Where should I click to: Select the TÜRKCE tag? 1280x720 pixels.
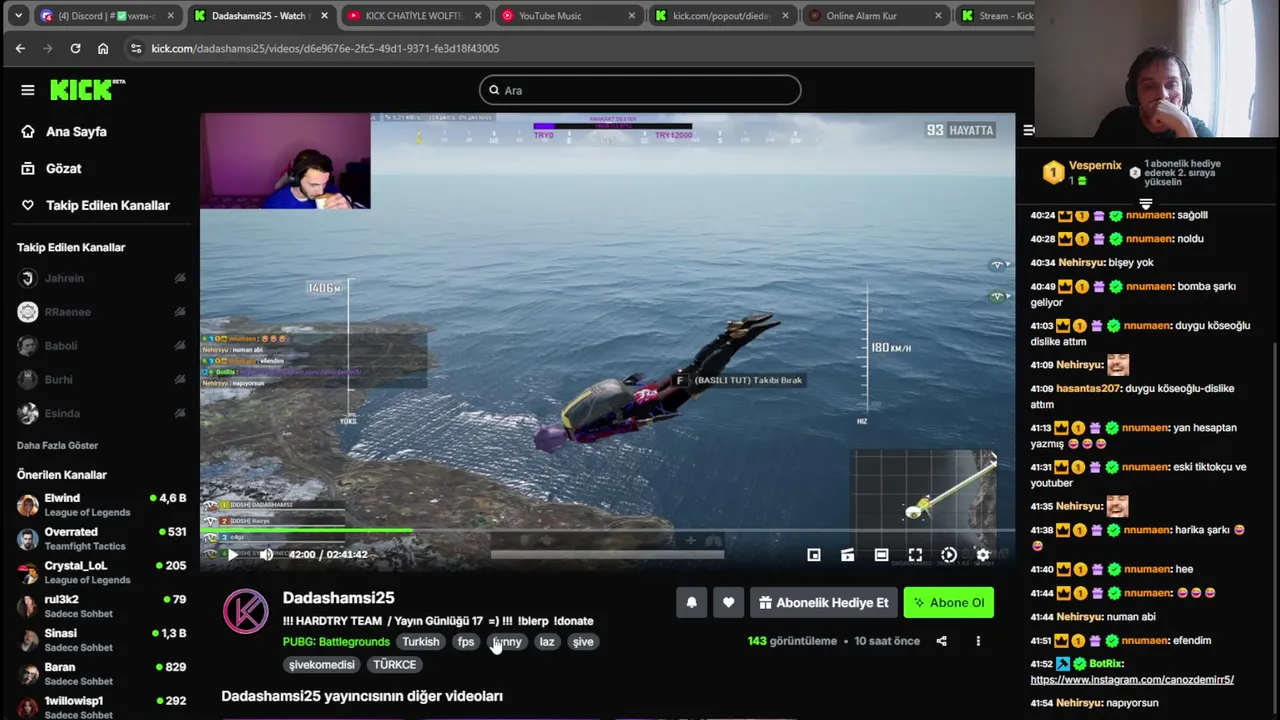pos(395,664)
